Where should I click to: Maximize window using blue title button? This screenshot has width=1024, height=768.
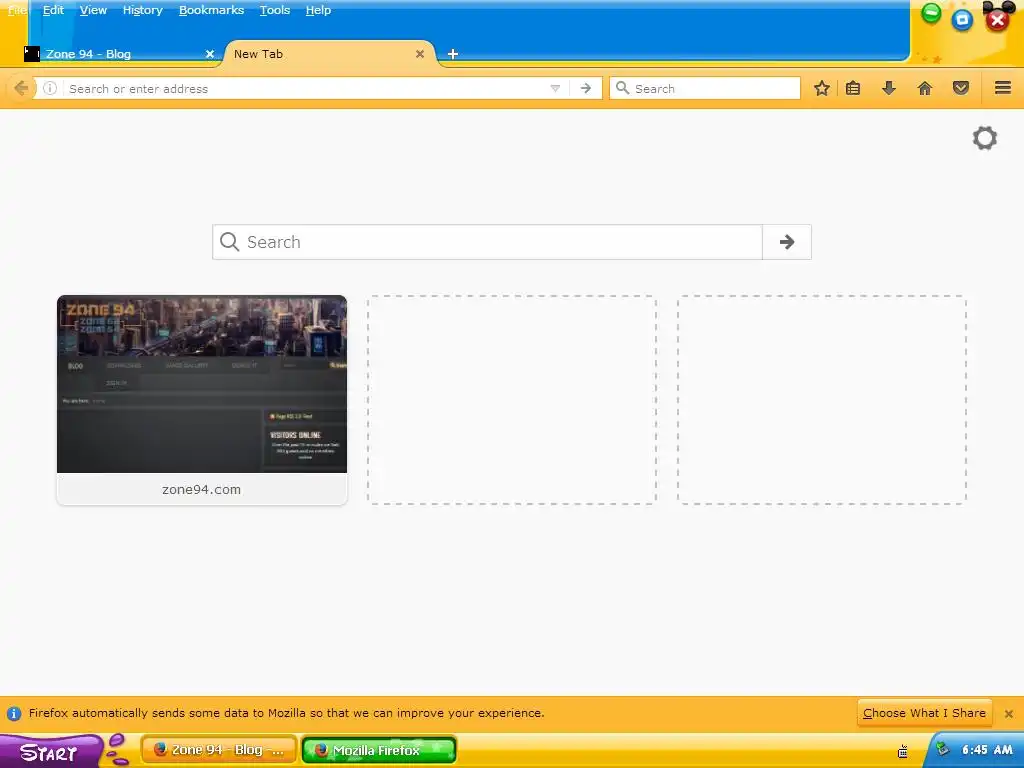[x=962, y=20]
